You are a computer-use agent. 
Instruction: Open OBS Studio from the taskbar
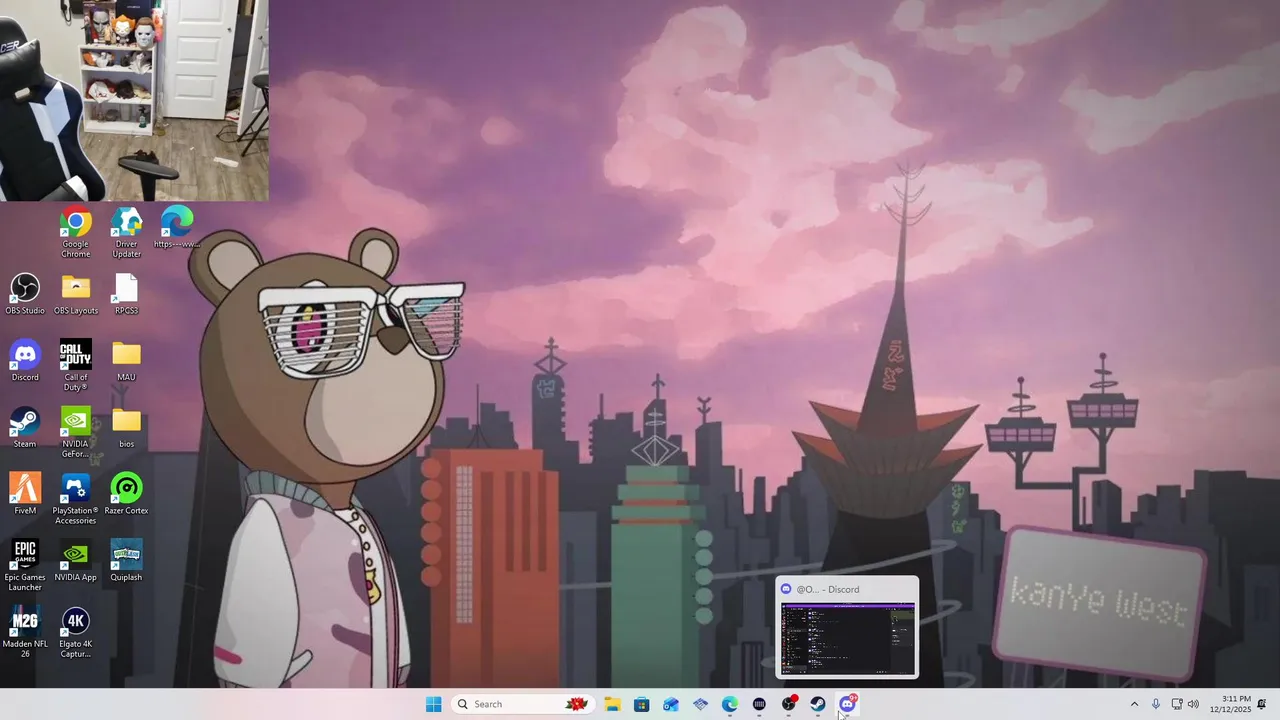(x=789, y=704)
